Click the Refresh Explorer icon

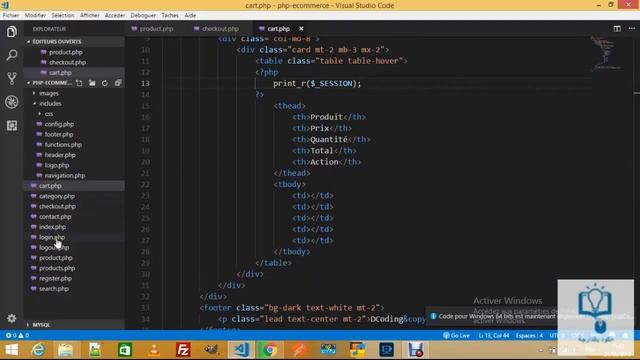click(x=105, y=83)
